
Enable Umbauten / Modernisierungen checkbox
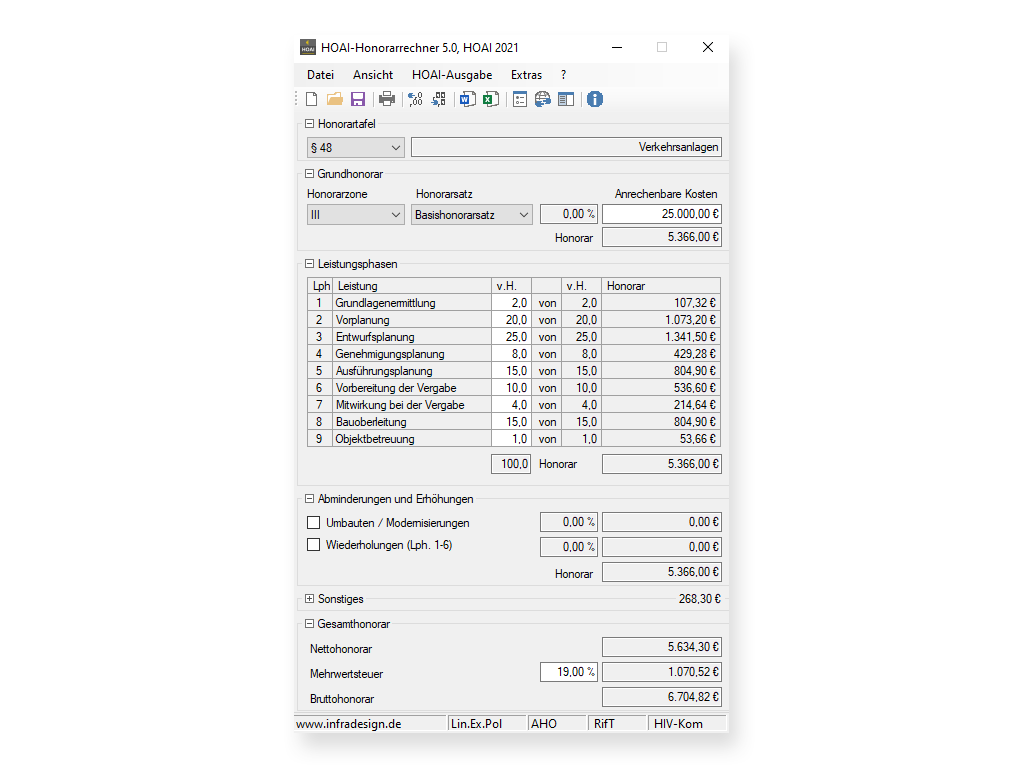click(314, 522)
